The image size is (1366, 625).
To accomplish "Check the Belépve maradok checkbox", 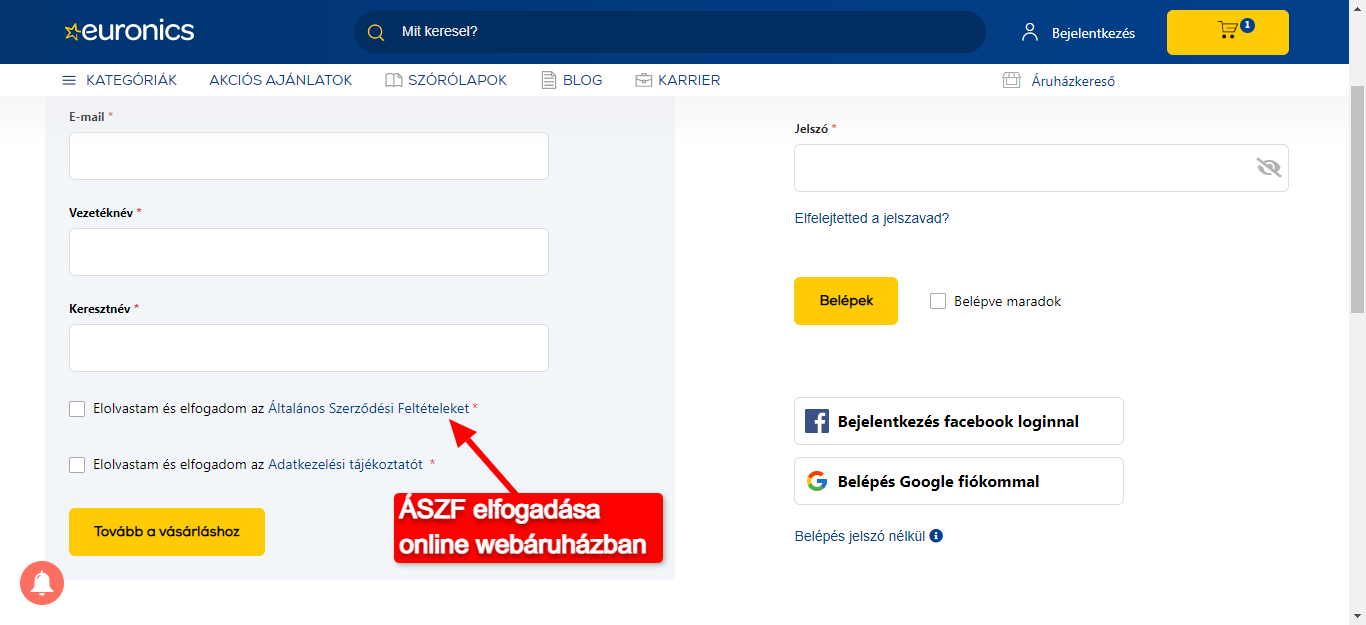I will (x=937, y=301).
